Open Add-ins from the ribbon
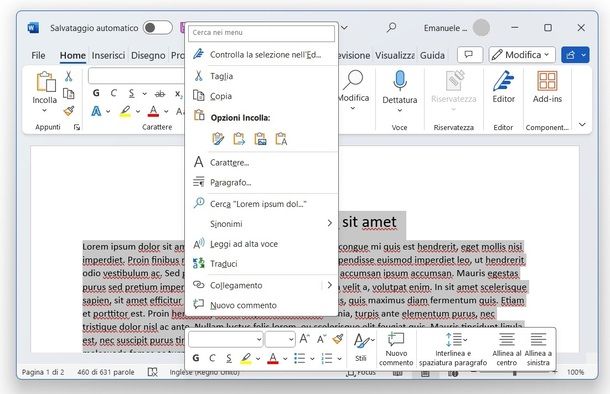This screenshot has width=610, height=394. point(547,86)
